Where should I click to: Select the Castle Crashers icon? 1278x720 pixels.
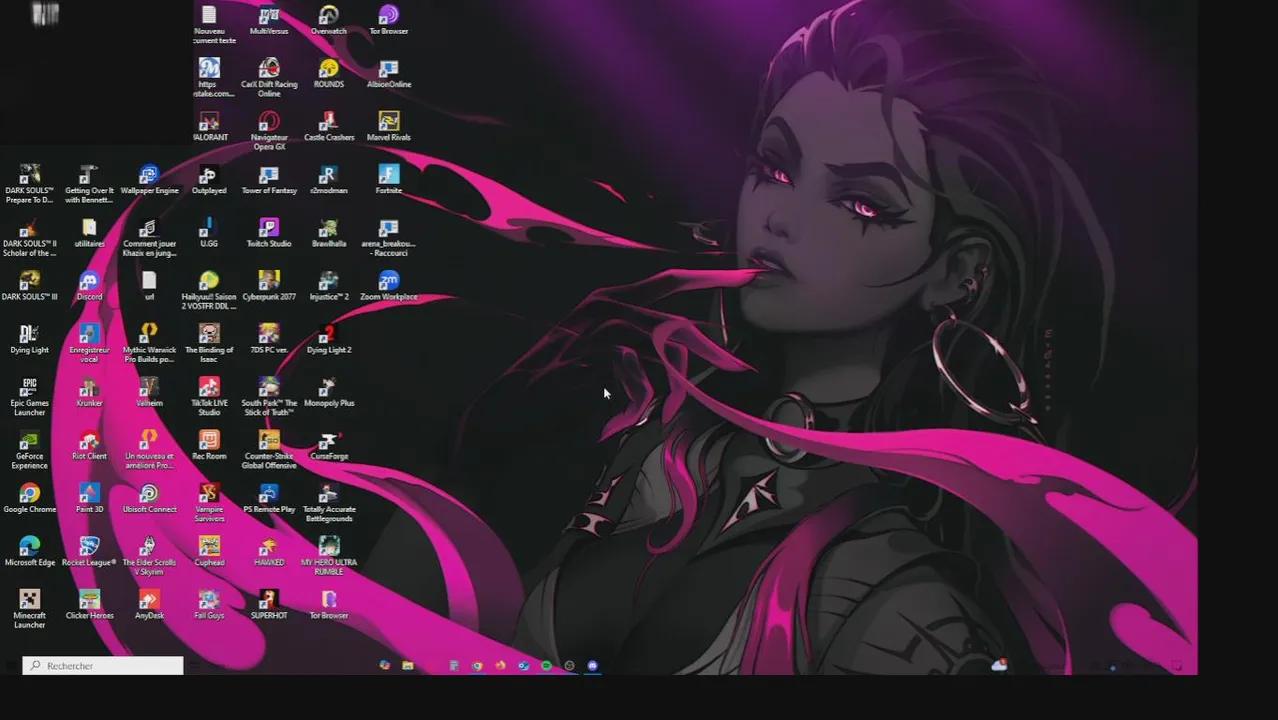pyautogui.click(x=329, y=127)
